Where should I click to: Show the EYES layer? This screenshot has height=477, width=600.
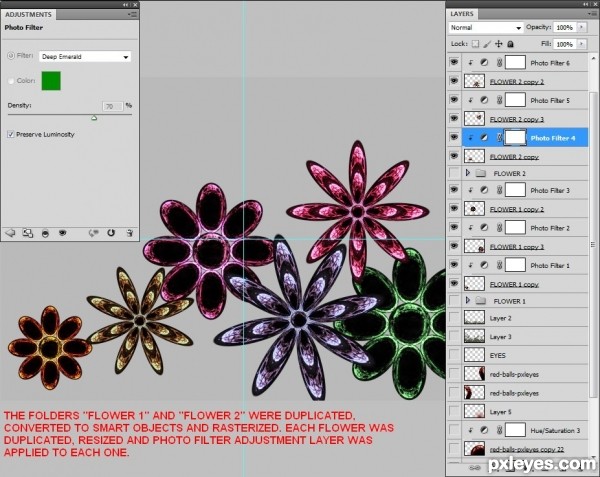454,355
